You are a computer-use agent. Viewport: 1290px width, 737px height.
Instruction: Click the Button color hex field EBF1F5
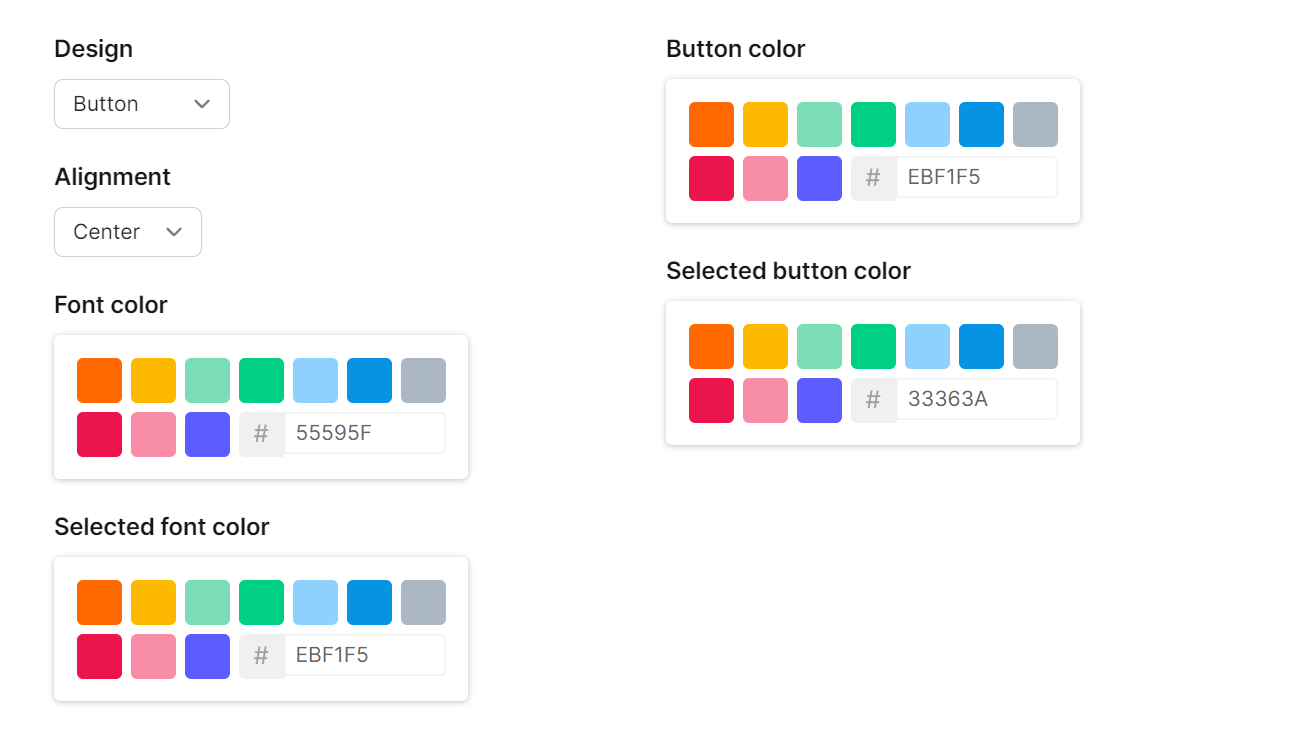[x=977, y=178]
